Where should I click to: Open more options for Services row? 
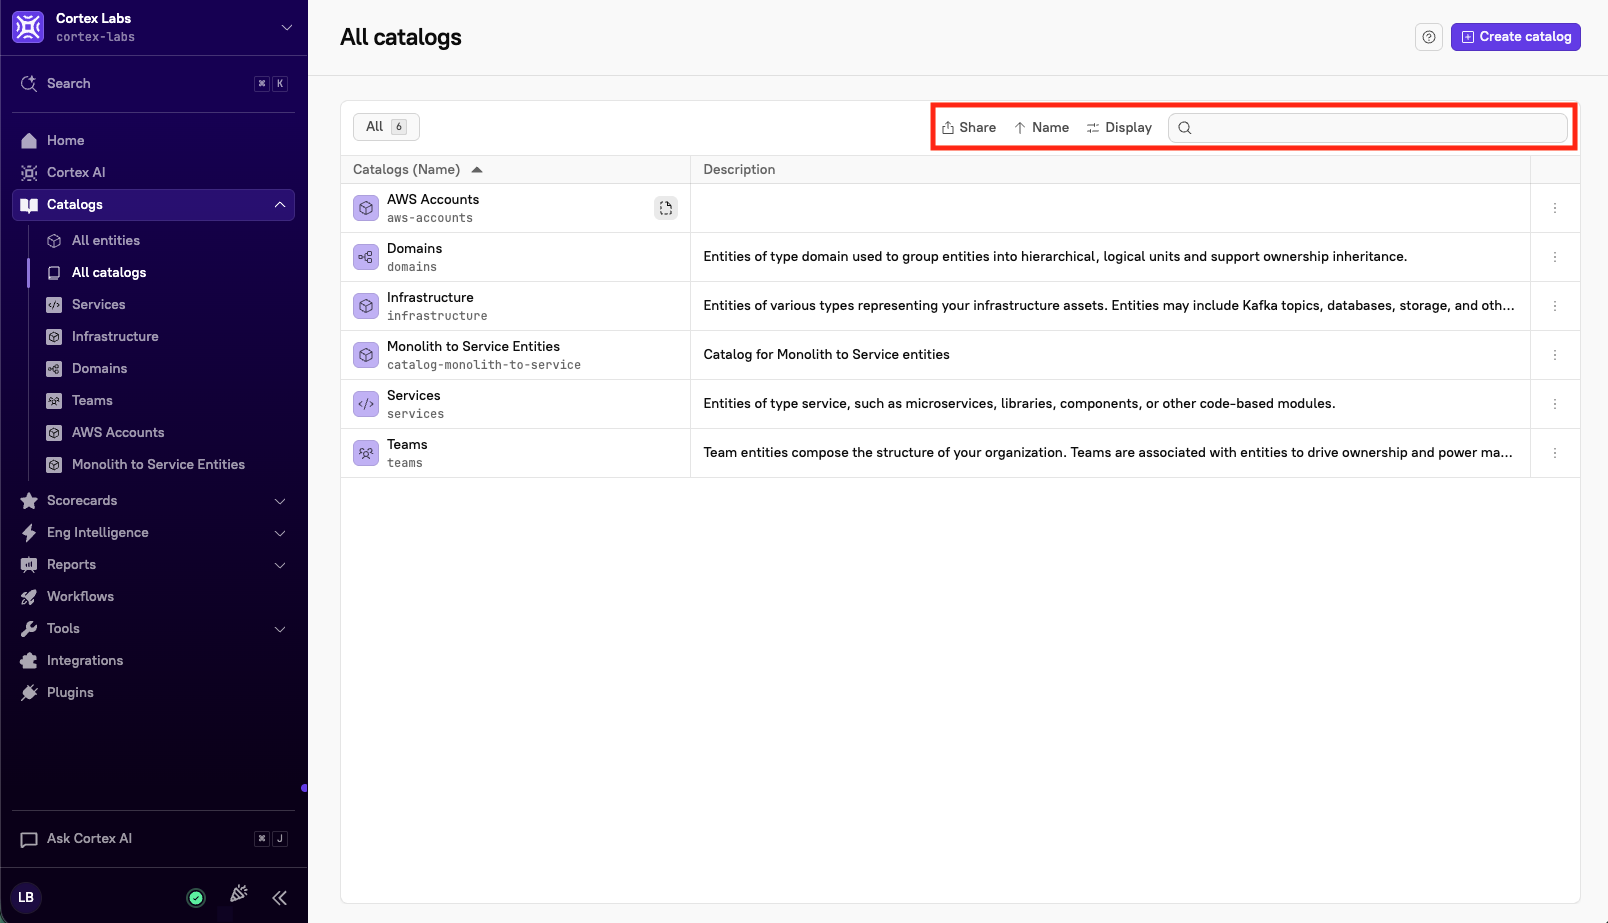[x=1555, y=404]
